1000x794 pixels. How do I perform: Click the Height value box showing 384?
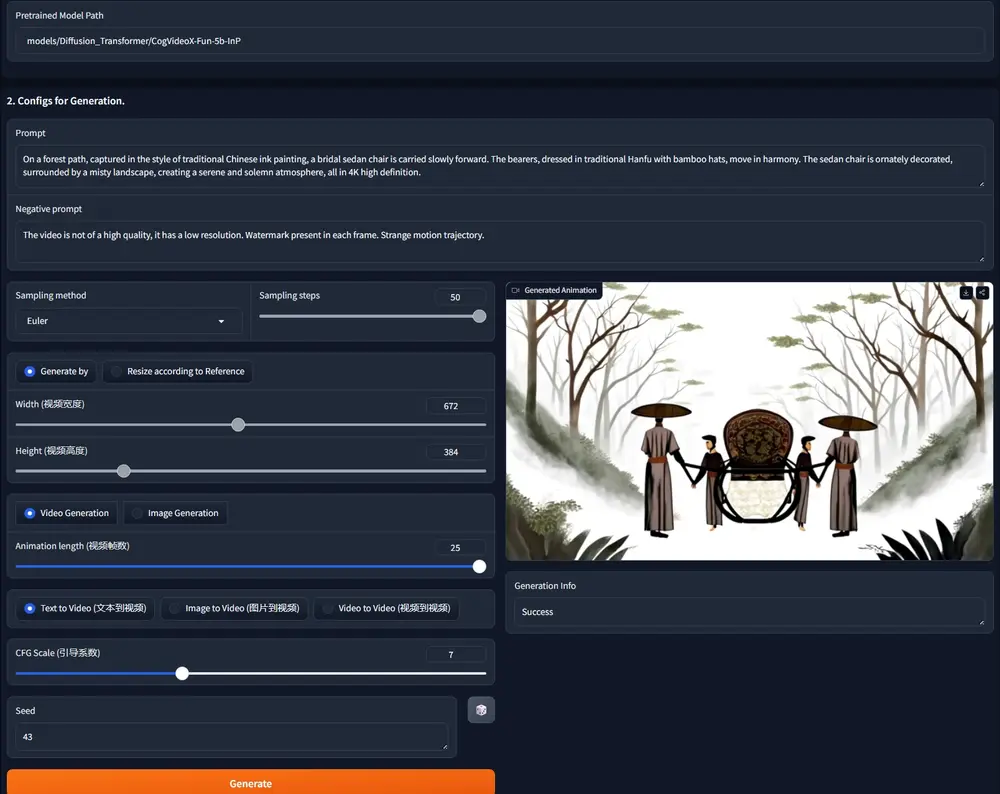tap(455, 452)
